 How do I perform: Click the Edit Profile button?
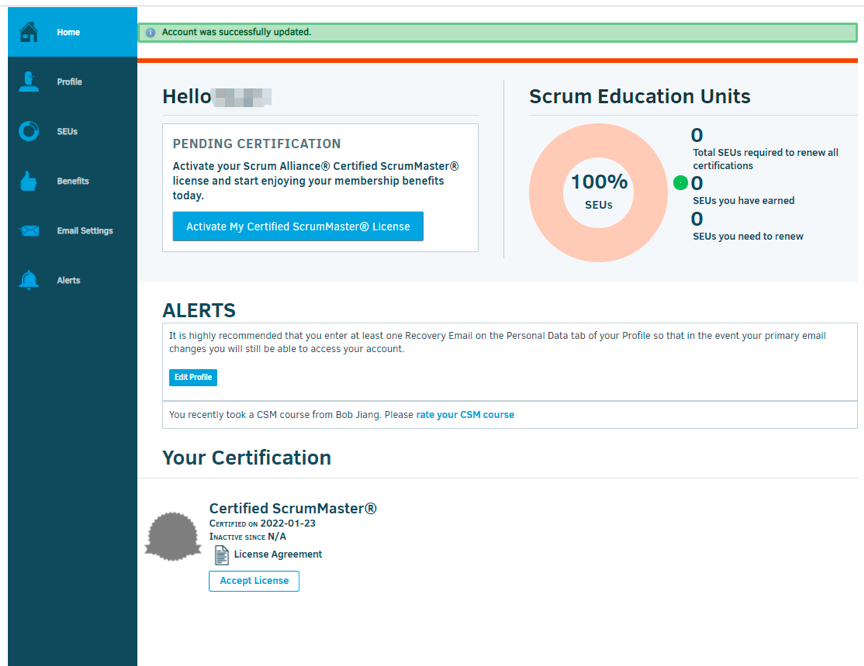tap(193, 377)
